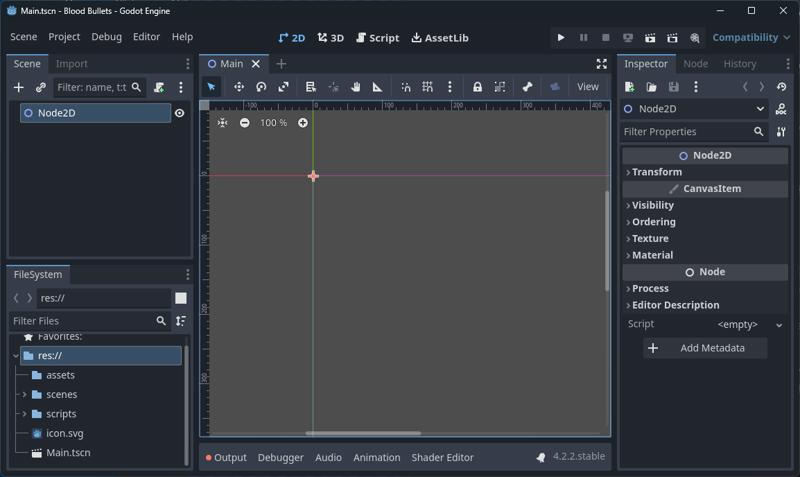The height and width of the screenshot is (477, 800).
Task: Open Inspector object history icon
Action: (782, 87)
